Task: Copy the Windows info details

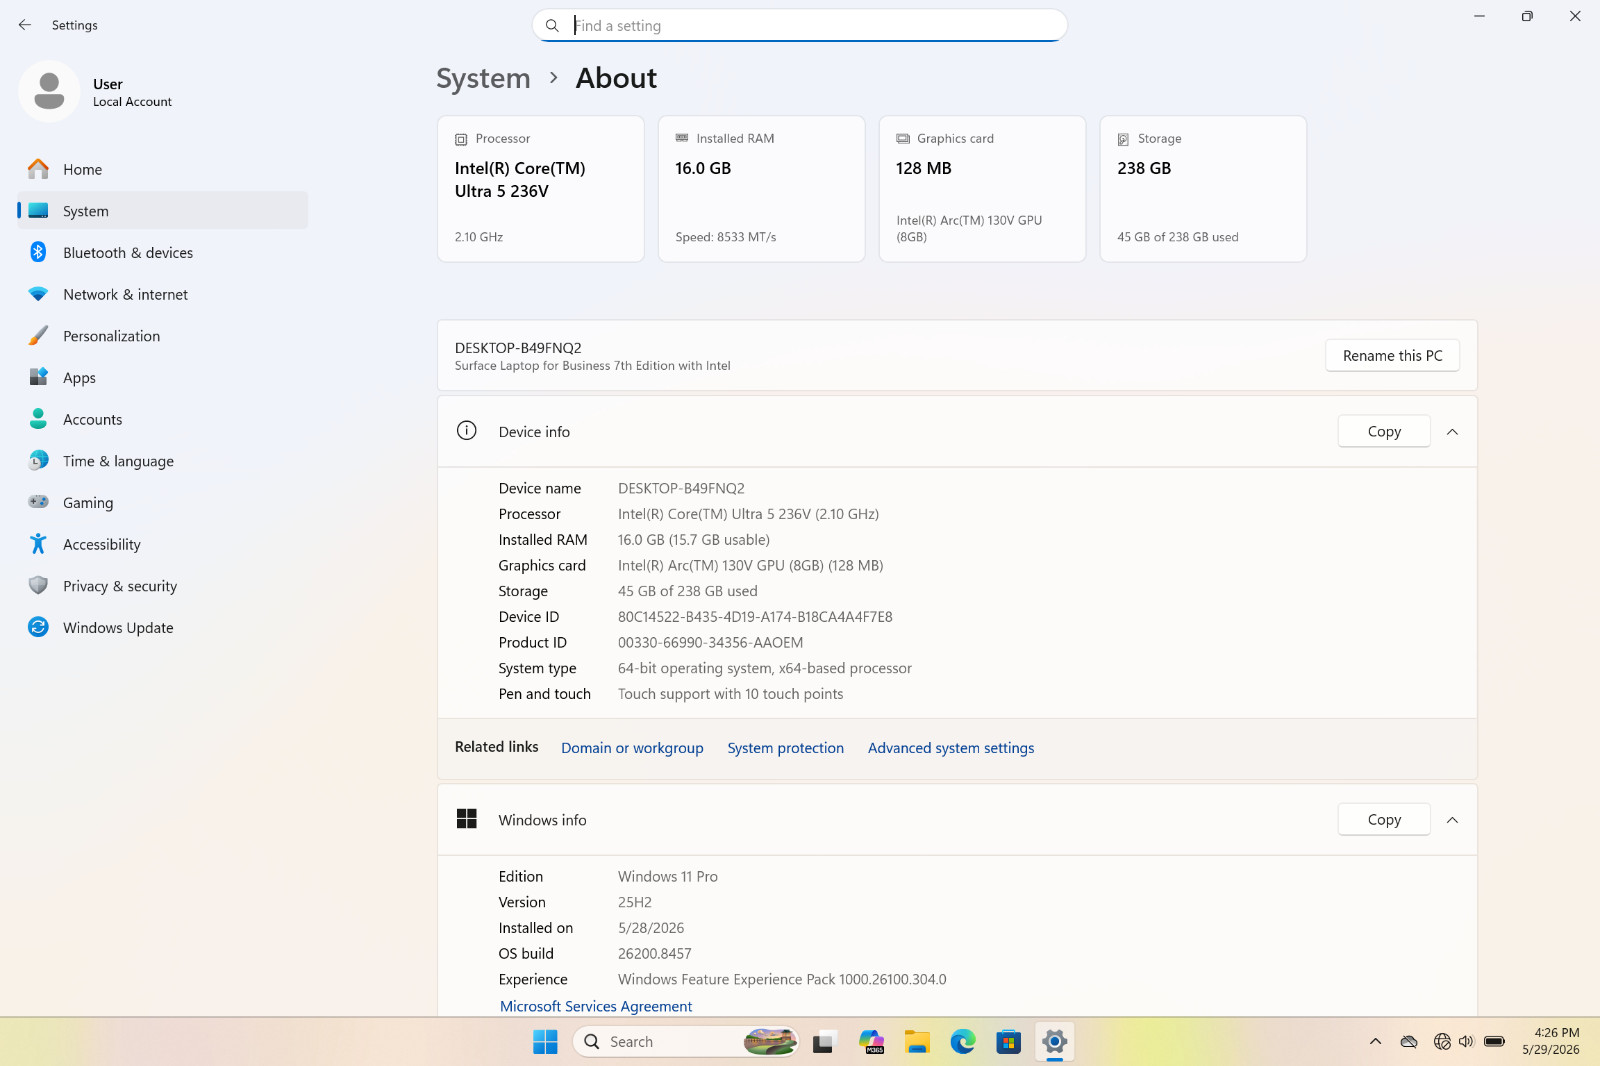Action: (x=1384, y=820)
